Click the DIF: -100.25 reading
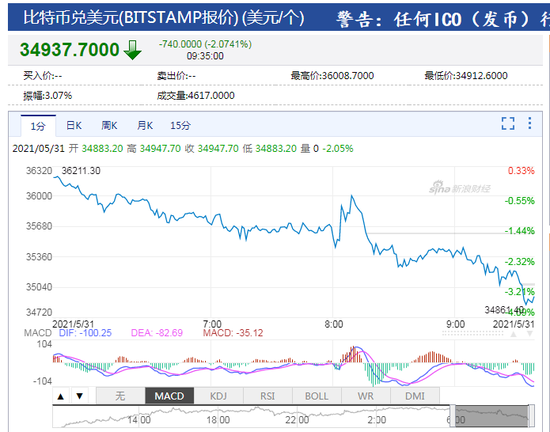This screenshot has width=550, height=432. (x=85, y=333)
